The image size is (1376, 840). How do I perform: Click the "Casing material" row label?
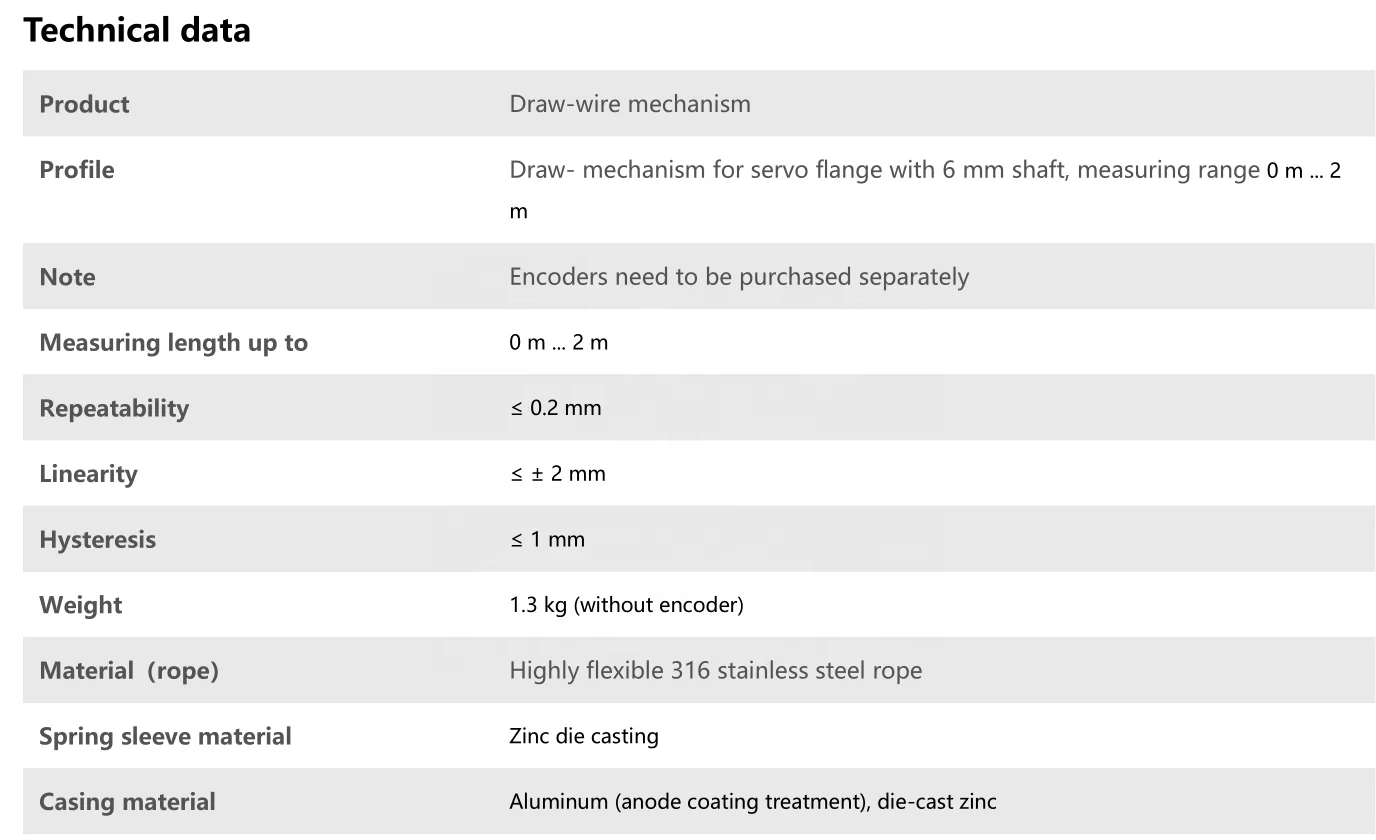127,802
